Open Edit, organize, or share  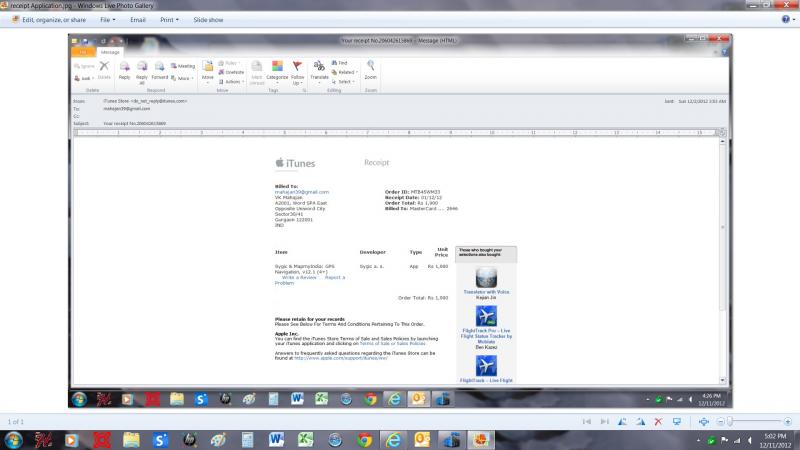pos(49,20)
